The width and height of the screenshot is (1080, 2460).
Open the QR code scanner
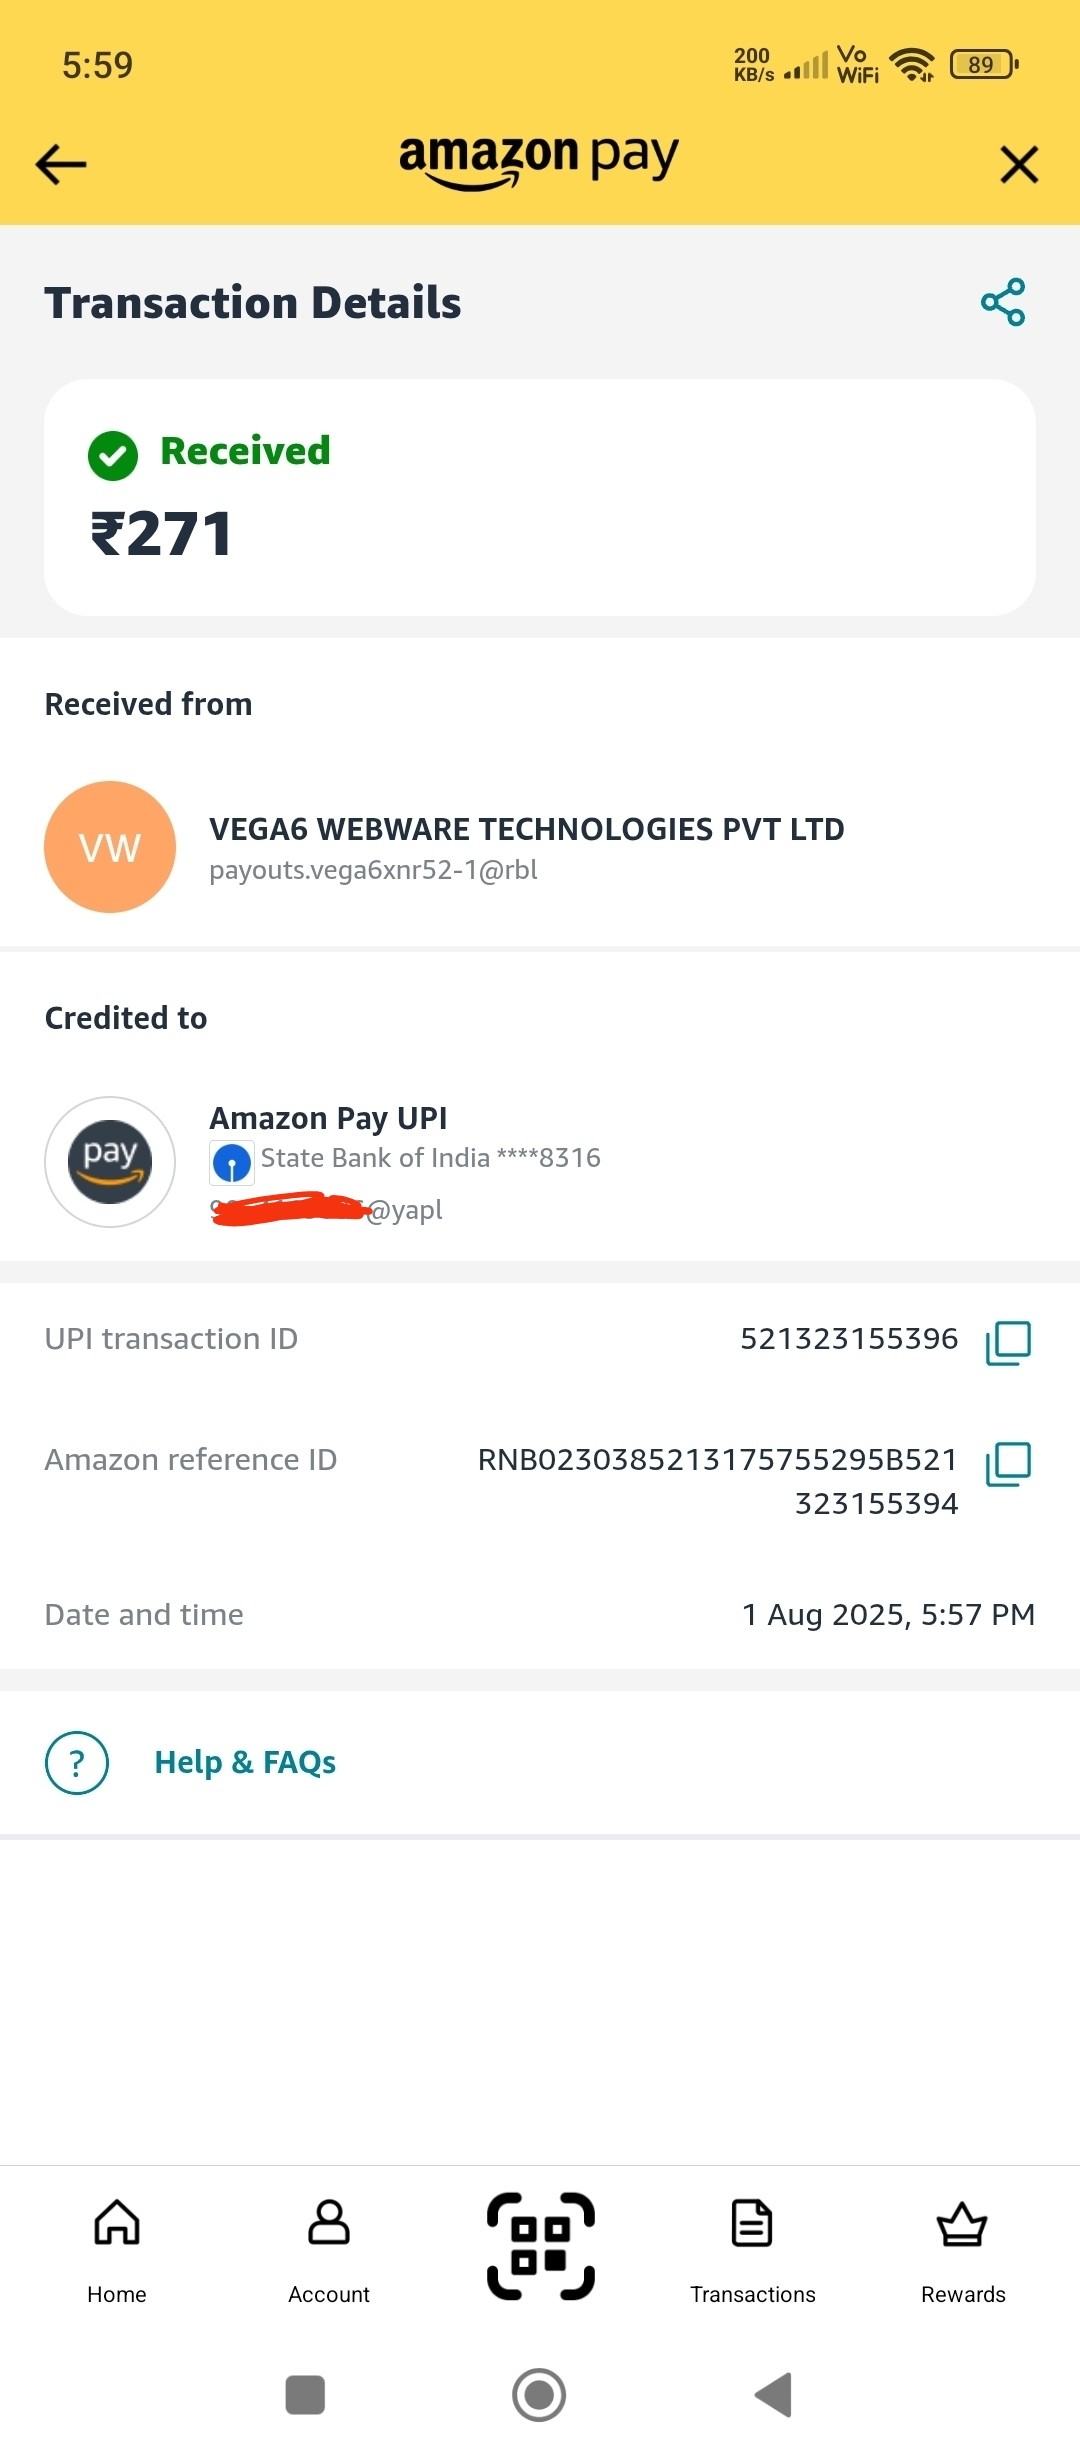[540, 2246]
